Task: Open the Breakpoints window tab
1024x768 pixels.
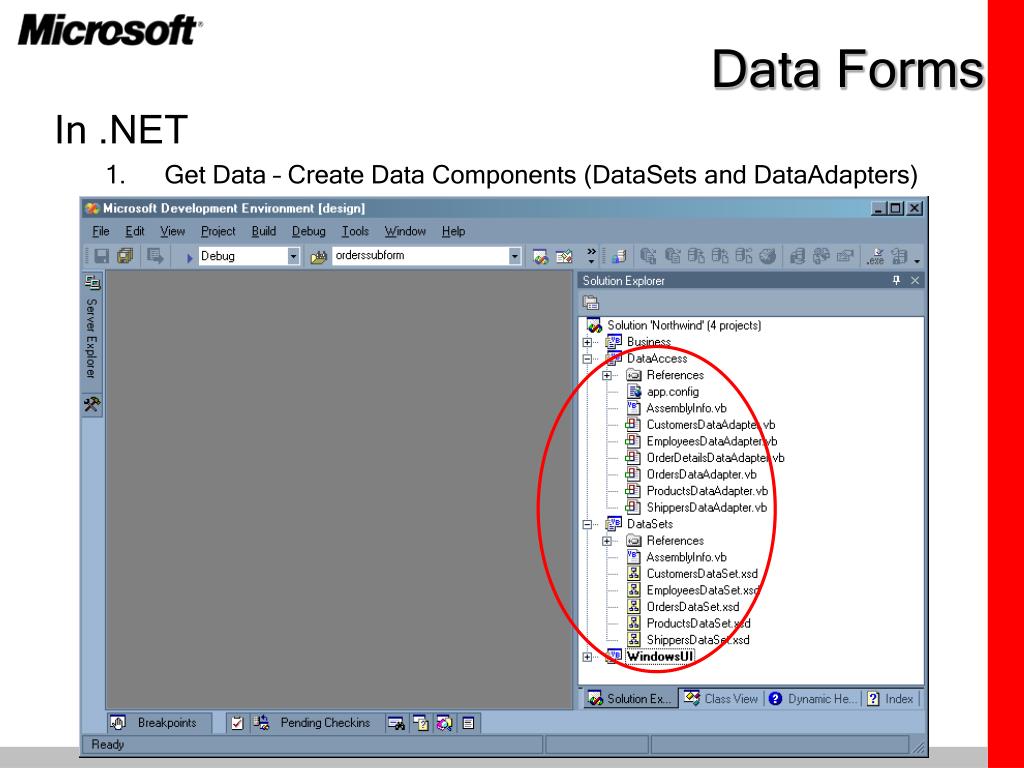Action: (157, 723)
